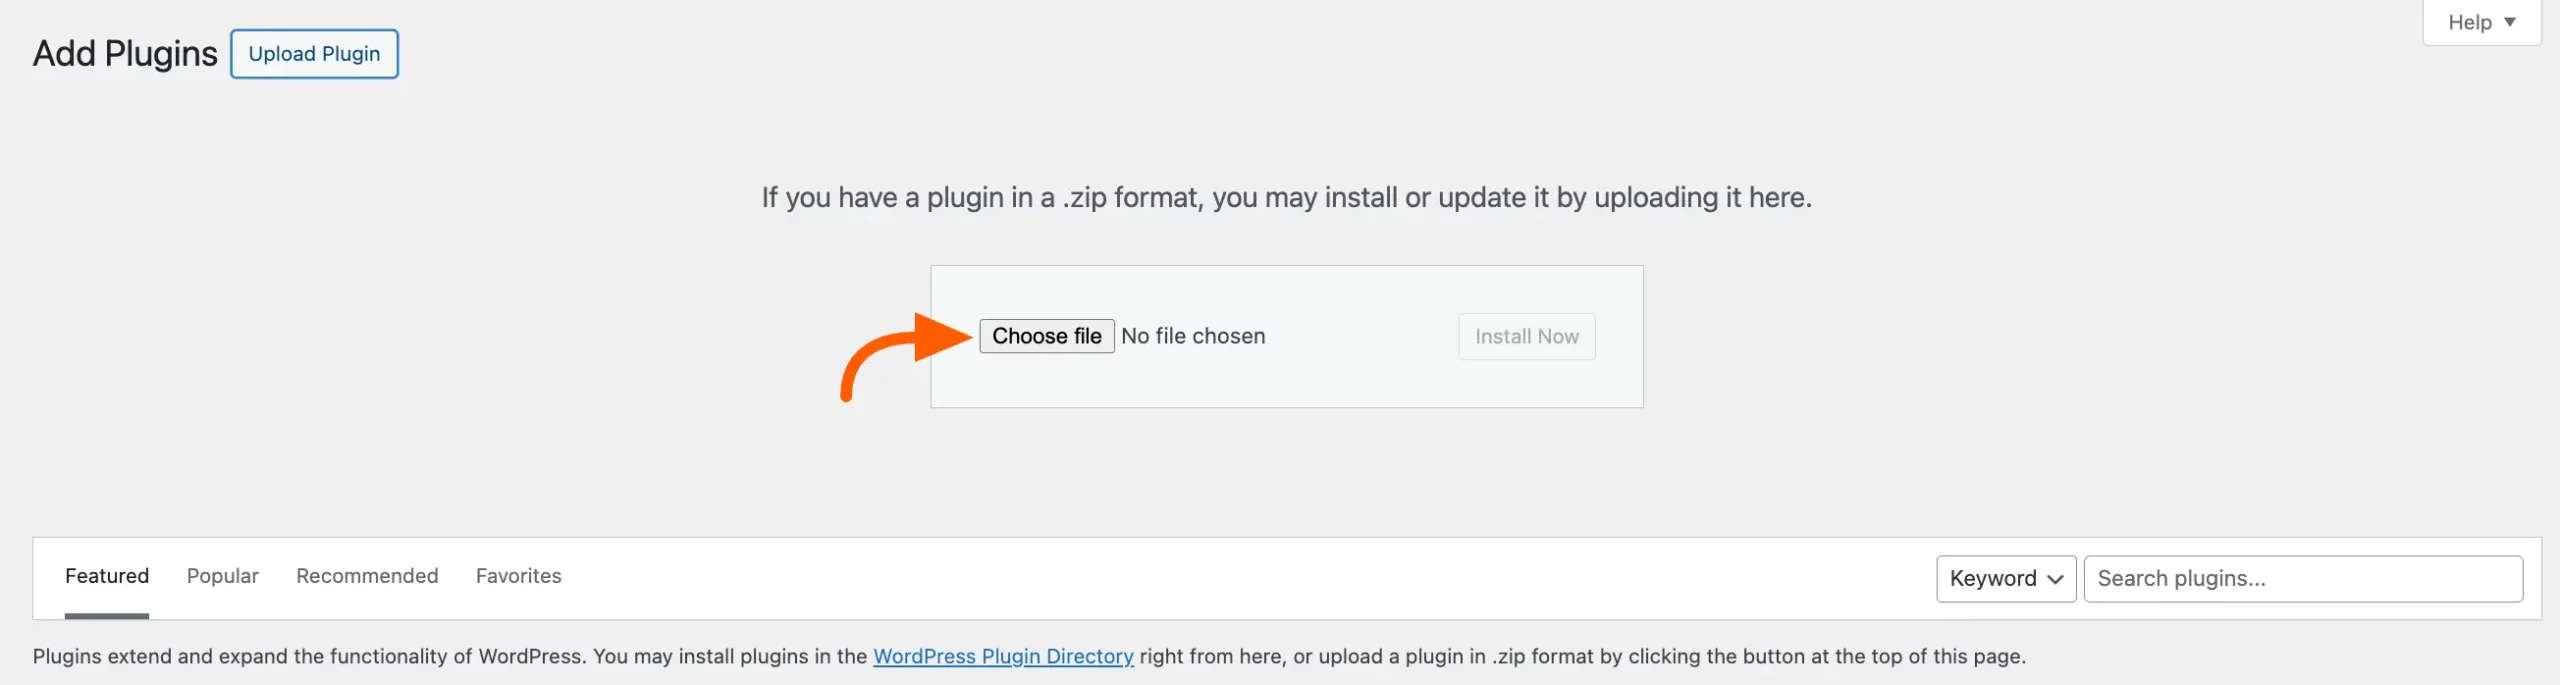Viewport: 2560px width, 685px height.
Task: Click the Upload Plugin button
Action: pyautogui.click(x=314, y=53)
